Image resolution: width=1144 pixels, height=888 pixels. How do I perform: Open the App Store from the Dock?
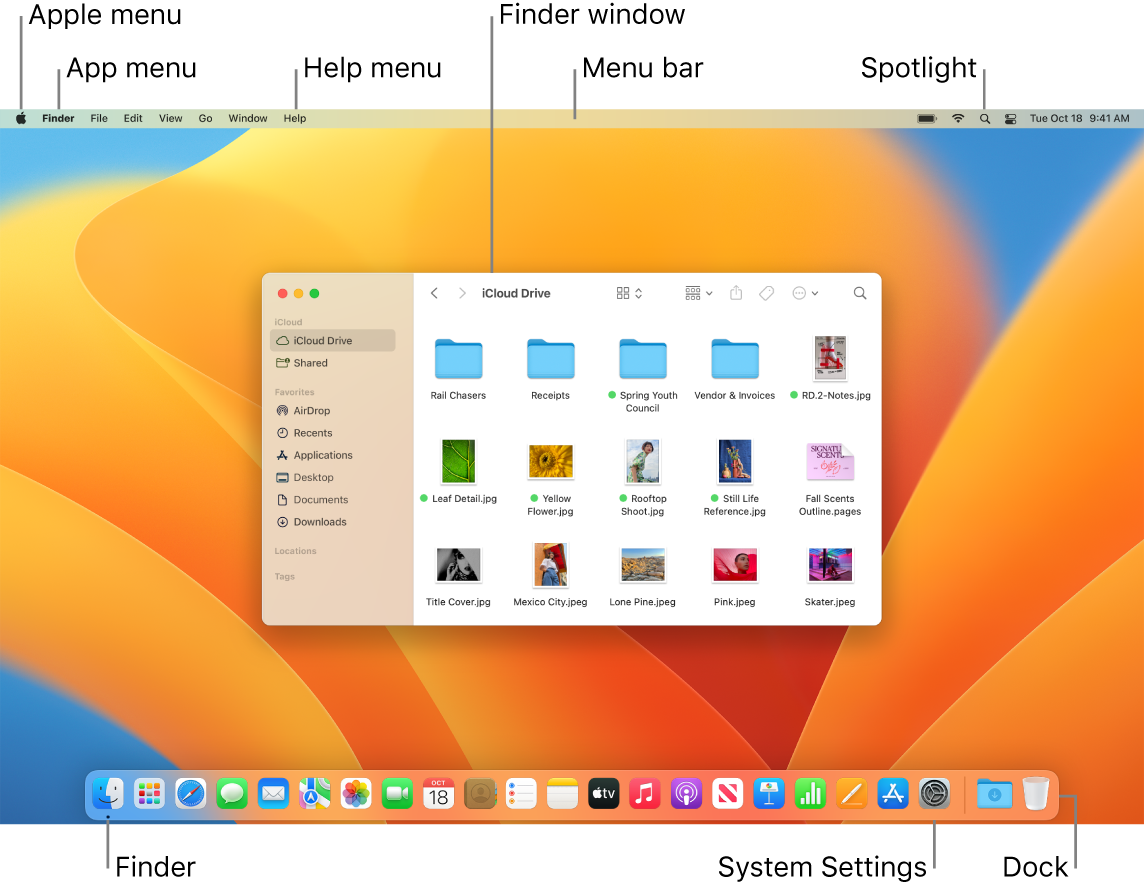[892, 793]
